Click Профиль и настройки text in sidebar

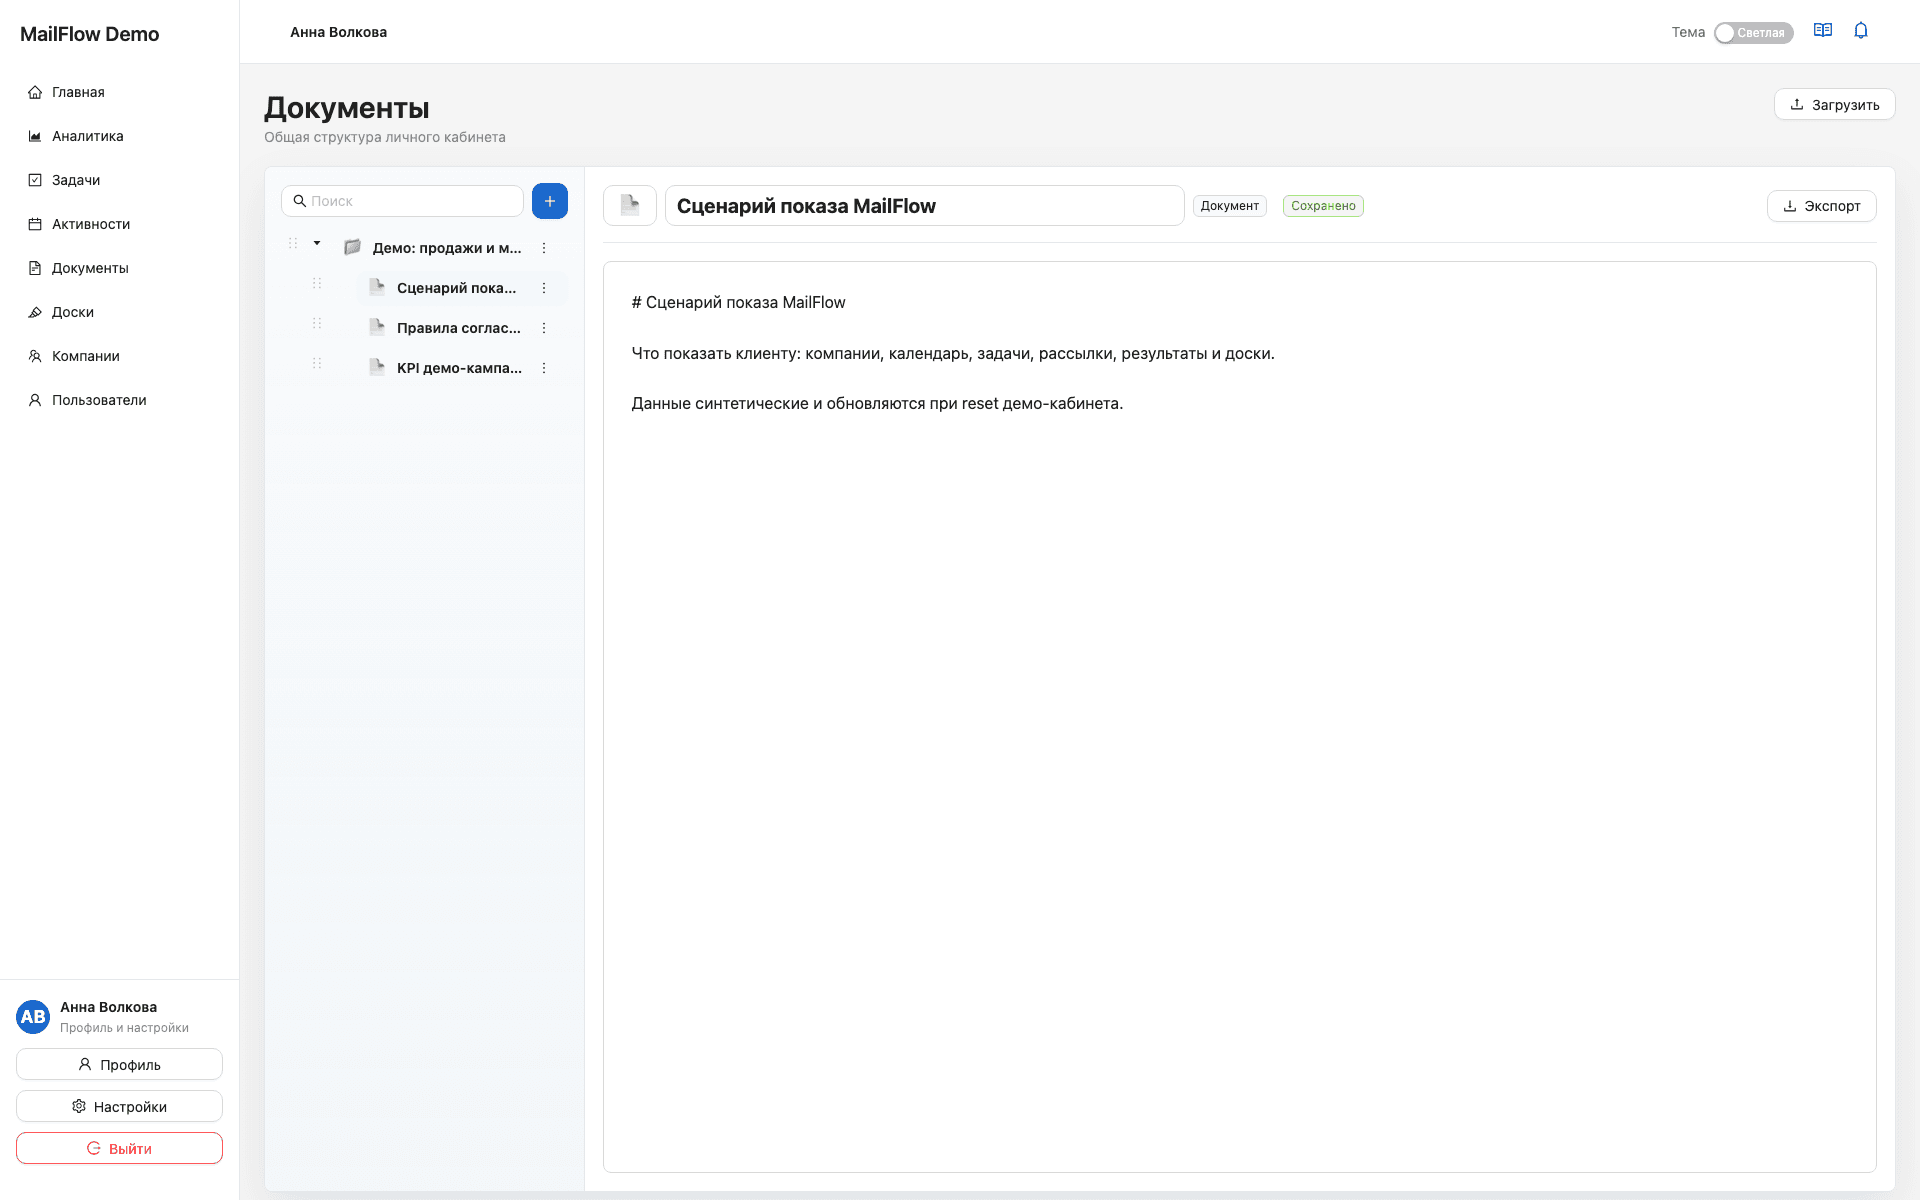coord(124,1028)
